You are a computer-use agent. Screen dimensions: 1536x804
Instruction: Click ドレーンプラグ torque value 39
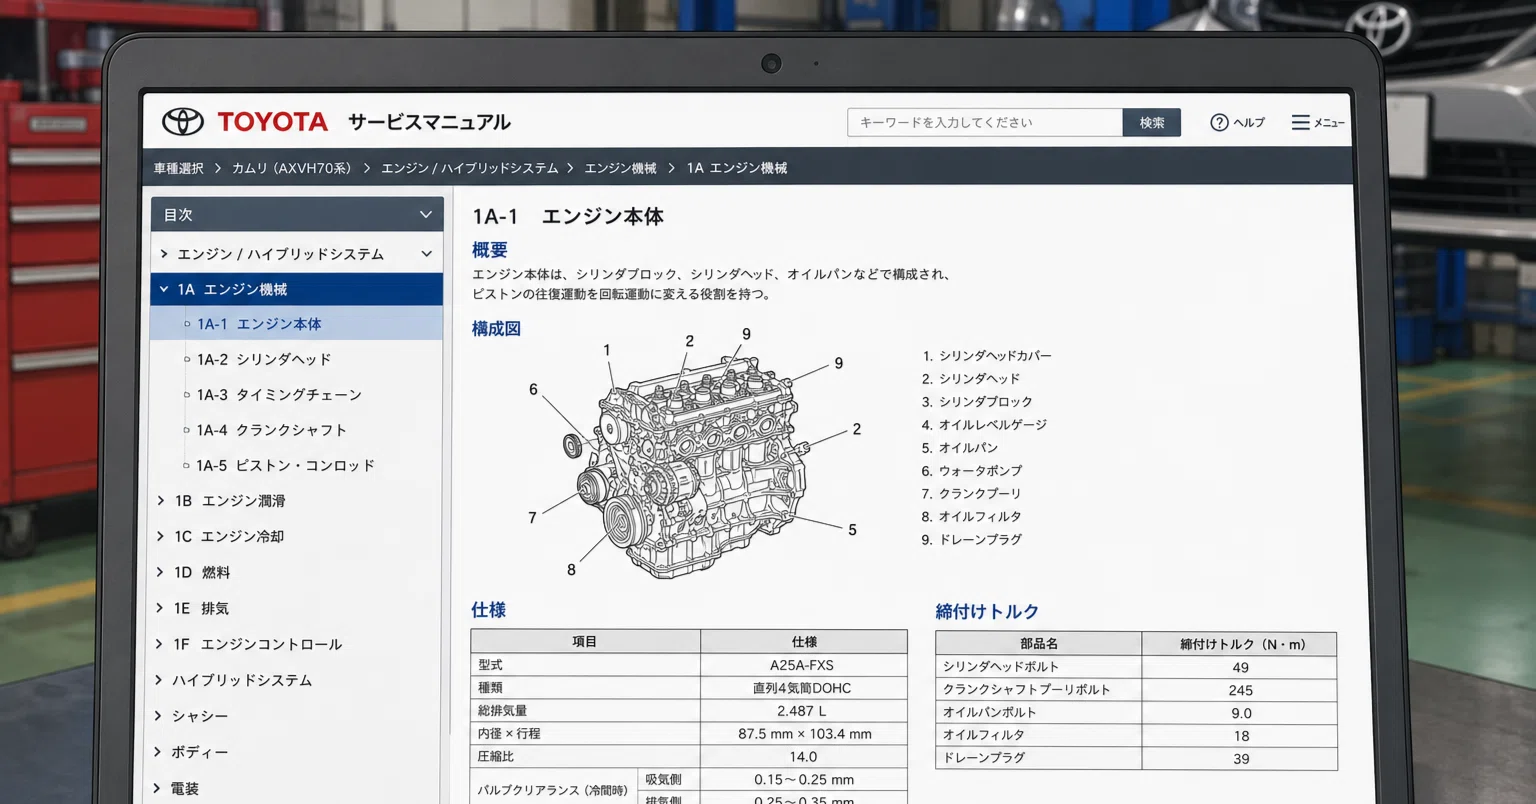tap(1242, 759)
